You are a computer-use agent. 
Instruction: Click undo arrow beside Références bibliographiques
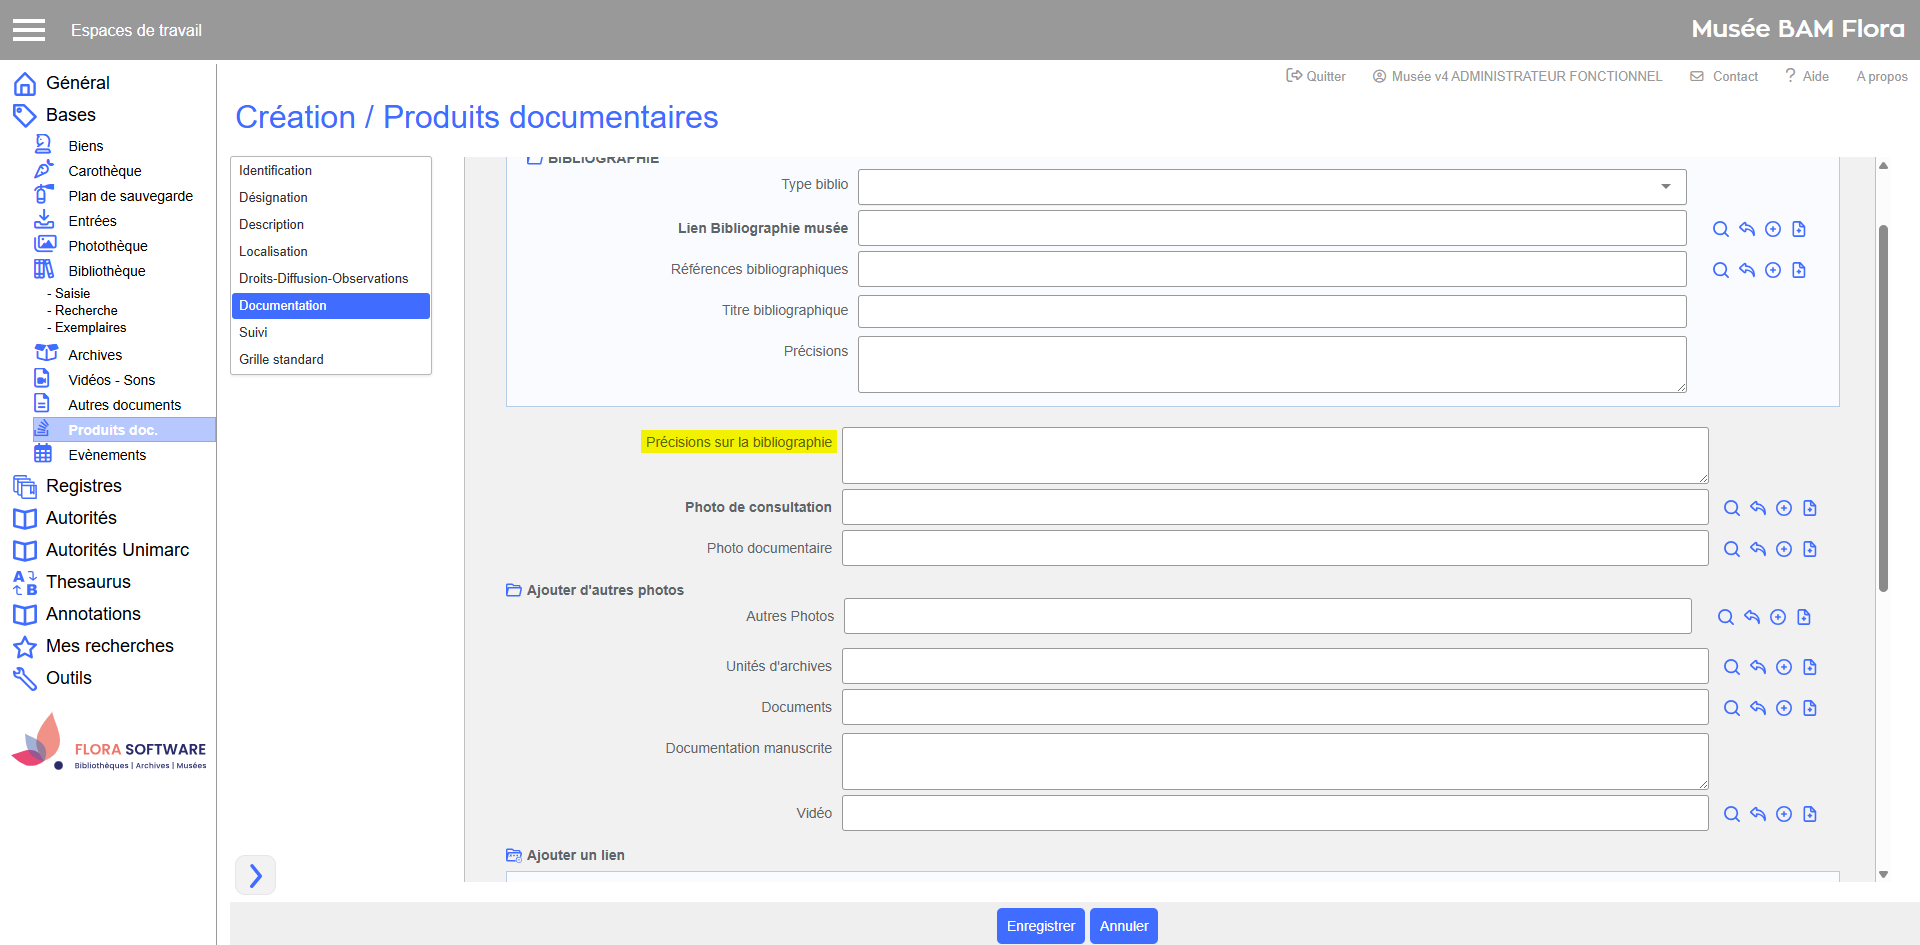coord(1747,270)
